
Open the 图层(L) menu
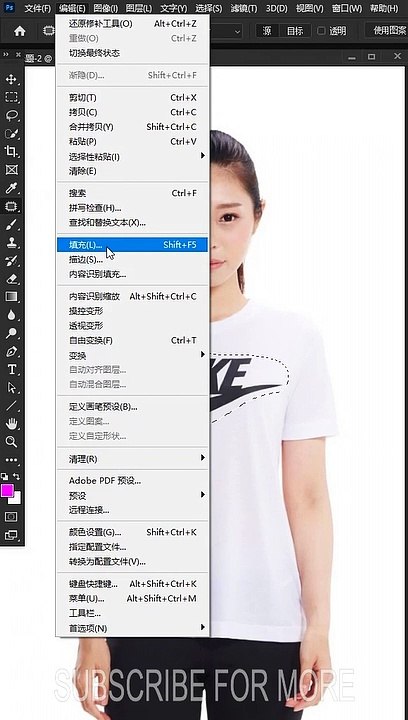point(139,8)
